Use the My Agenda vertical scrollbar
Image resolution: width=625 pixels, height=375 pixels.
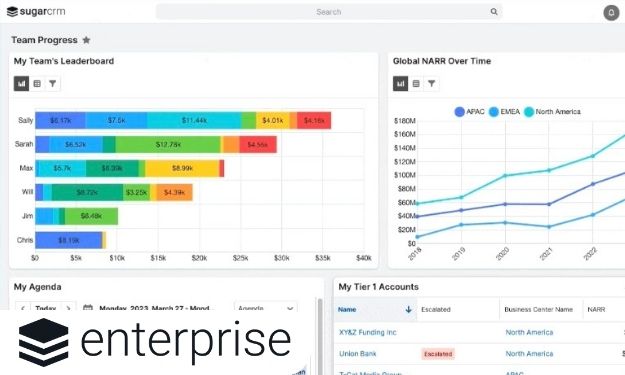click(x=320, y=336)
